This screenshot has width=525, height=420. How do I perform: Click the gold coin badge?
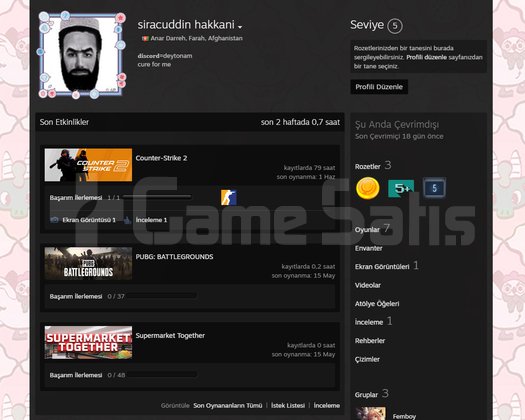coord(368,188)
